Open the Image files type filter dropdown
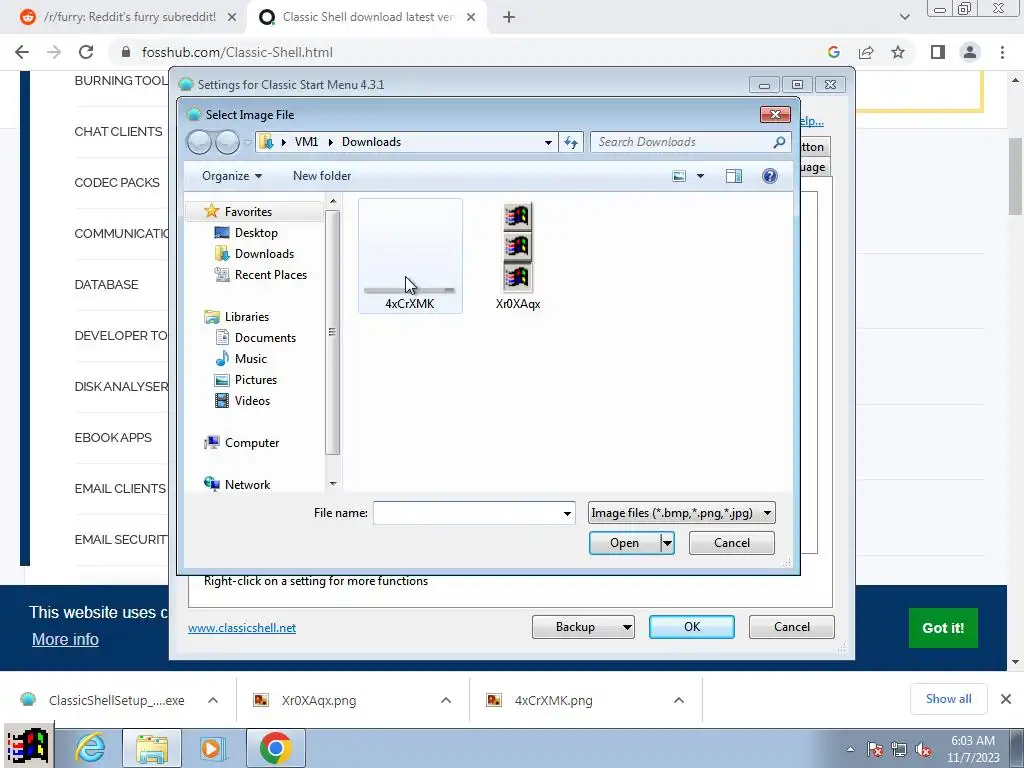 click(x=681, y=513)
